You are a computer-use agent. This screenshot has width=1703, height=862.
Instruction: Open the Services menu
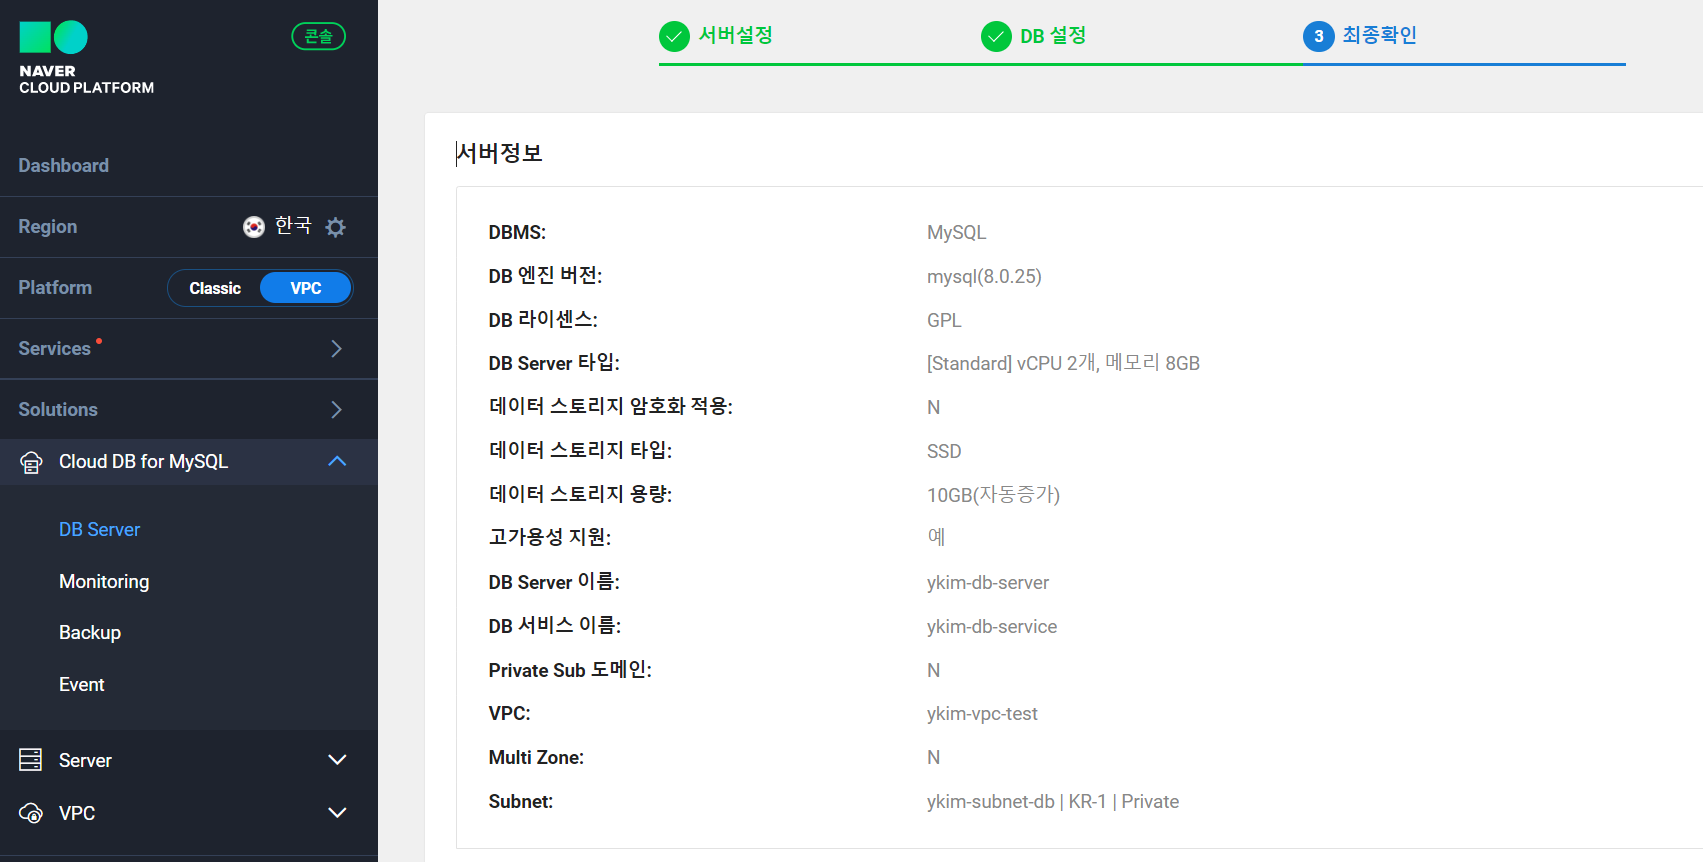[x=55, y=349]
